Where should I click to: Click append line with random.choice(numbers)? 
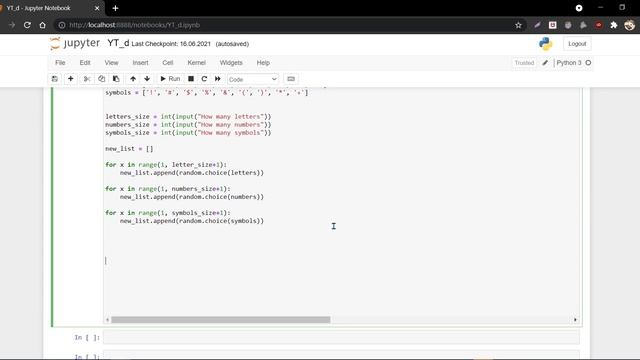click(192, 197)
